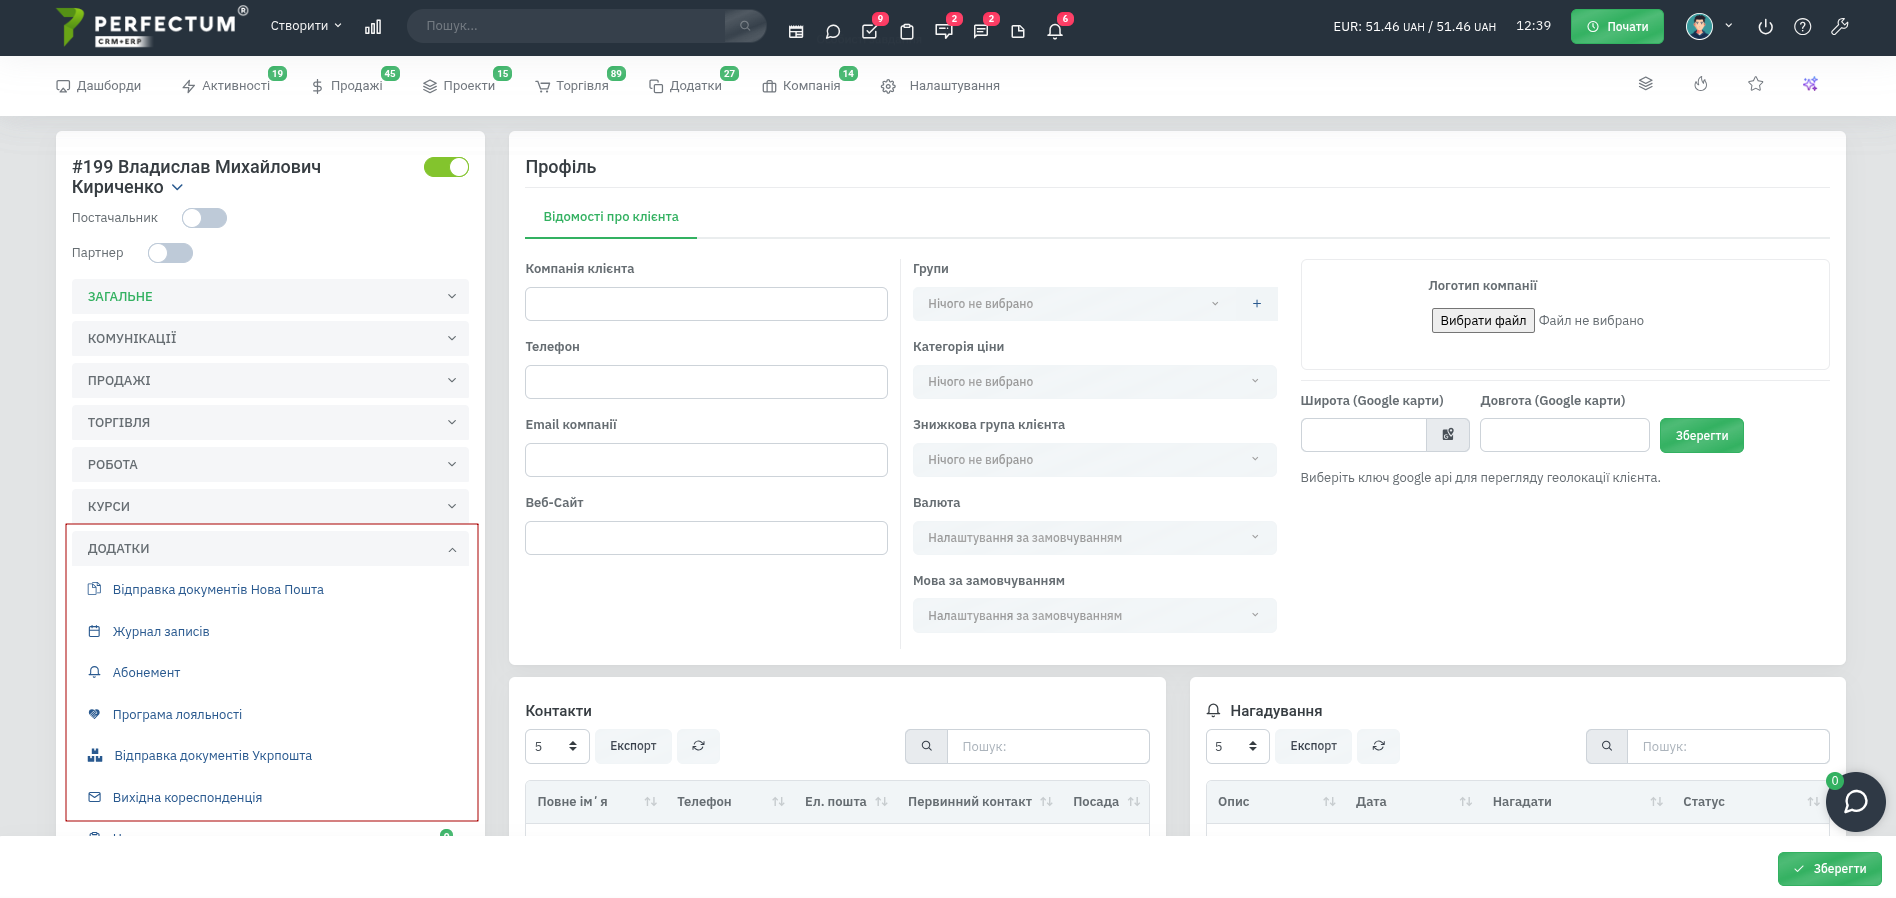Viewport: 1896px width, 898px height.
Task: Open the Мова за замовчуванням dropdown
Action: pos(1095,616)
